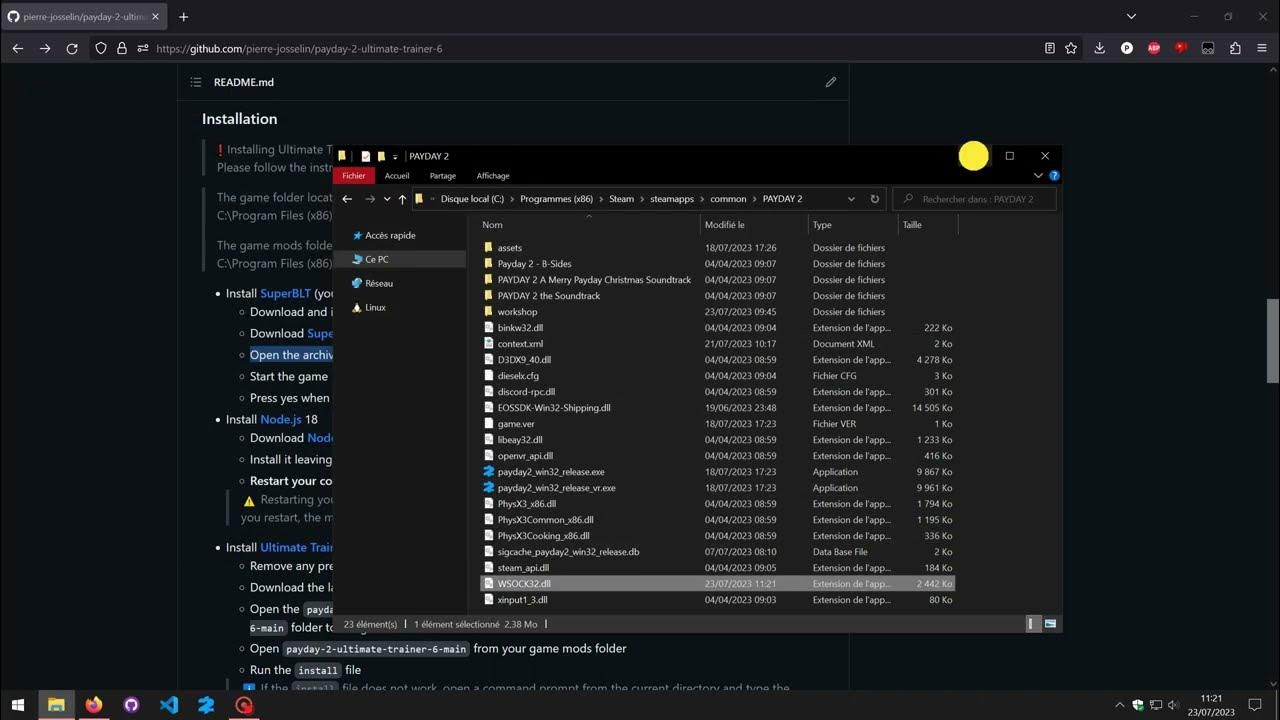Open Firefox extensions puzzle icon
The width and height of the screenshot is (1280, 720).
click(x=1235, y=48)
